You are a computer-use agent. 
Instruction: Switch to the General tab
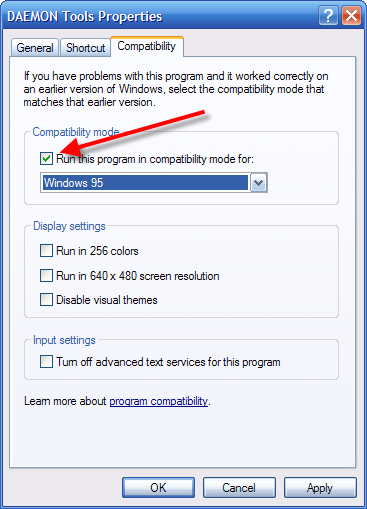pos(35,48)
